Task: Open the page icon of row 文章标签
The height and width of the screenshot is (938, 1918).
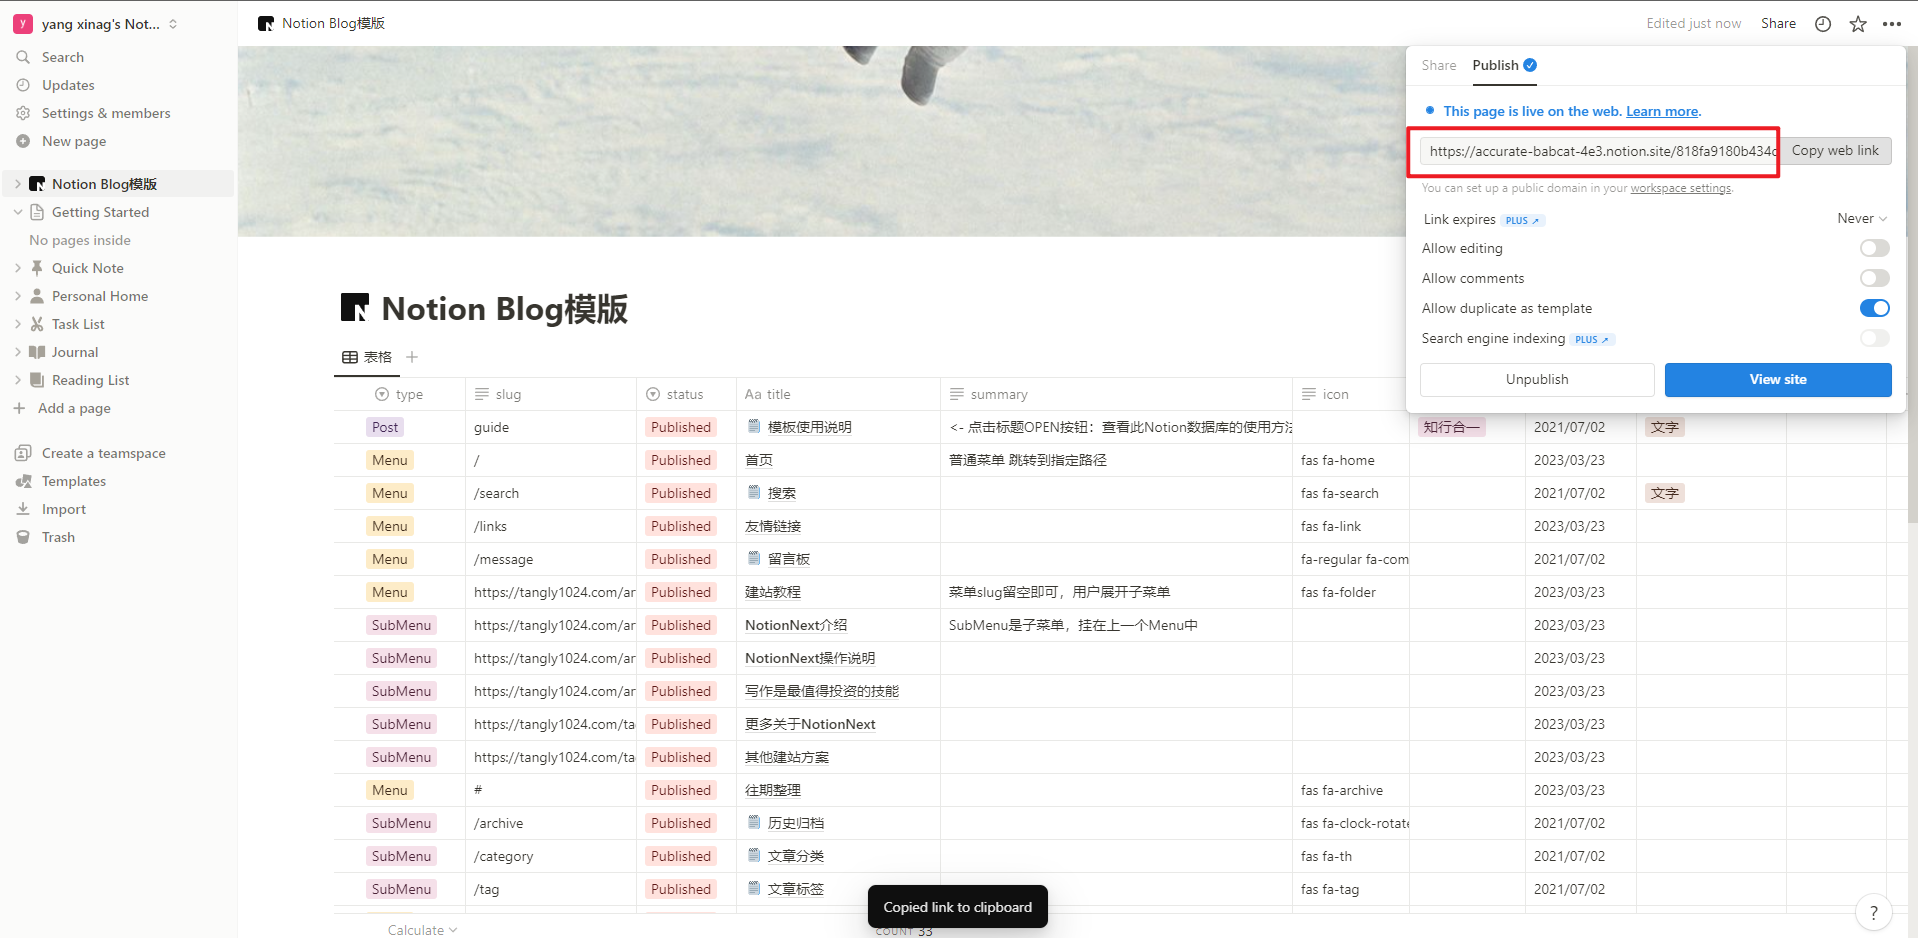Action: (x=755, y=889)
